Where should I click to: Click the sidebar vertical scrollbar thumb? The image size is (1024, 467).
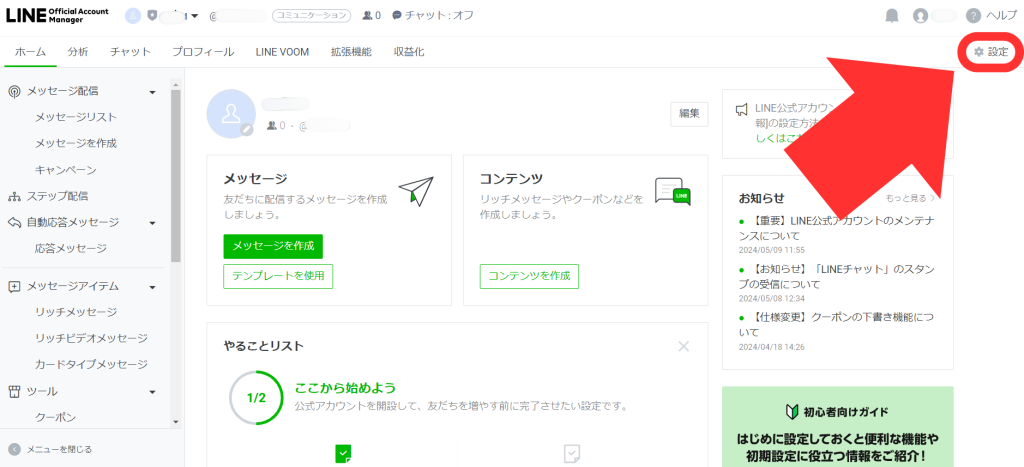(176, 175)
